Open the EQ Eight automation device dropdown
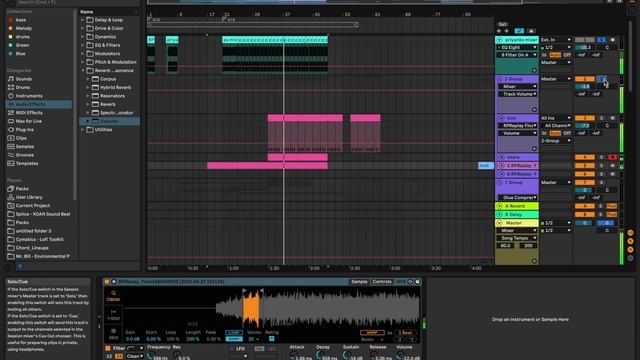The image size is (640, 360). pyautogui.click(x=517, y=47)
